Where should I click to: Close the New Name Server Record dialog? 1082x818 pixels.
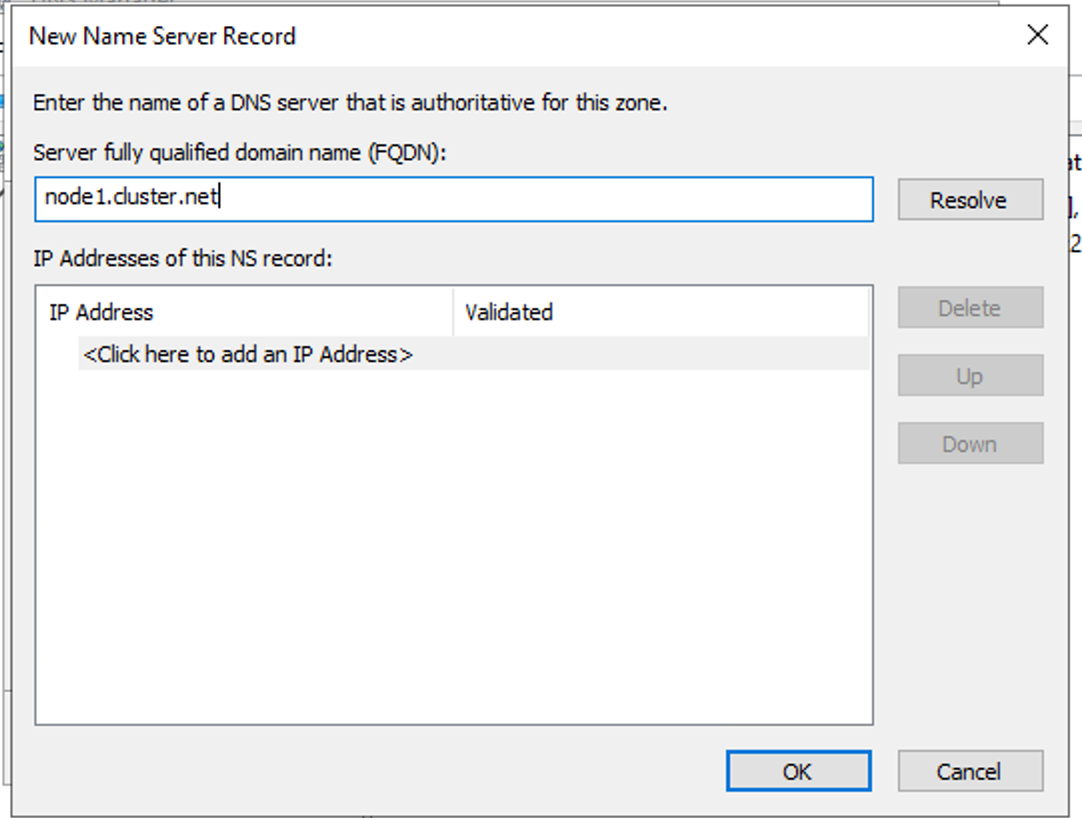[1038, 36]
